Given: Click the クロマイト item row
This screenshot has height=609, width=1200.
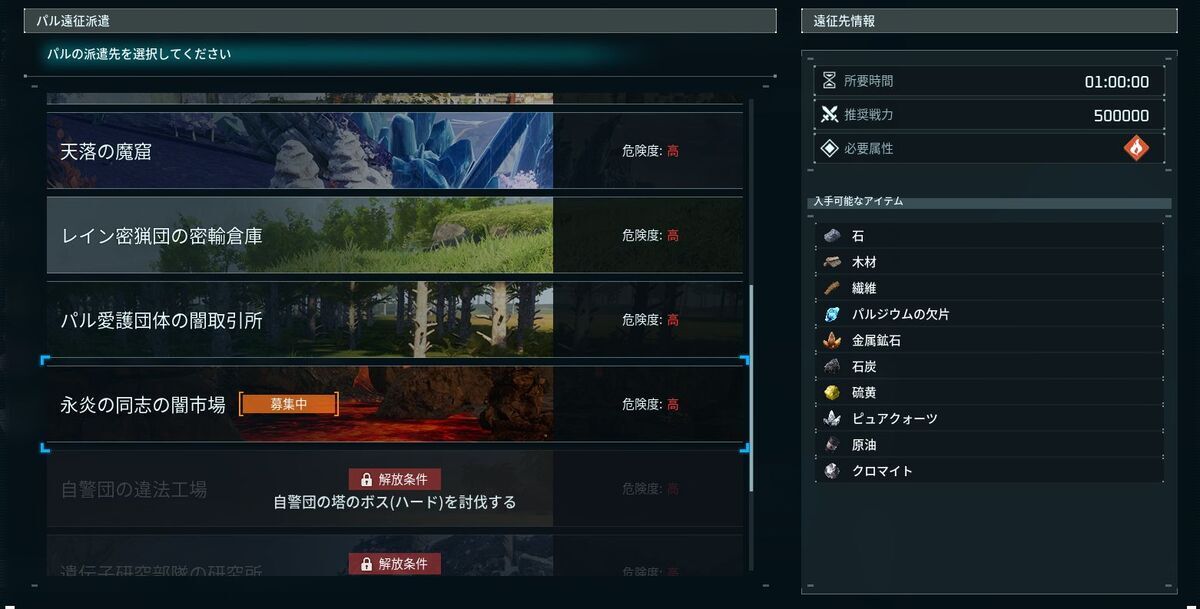Looking at the screenshot, I should pos(990,470).
